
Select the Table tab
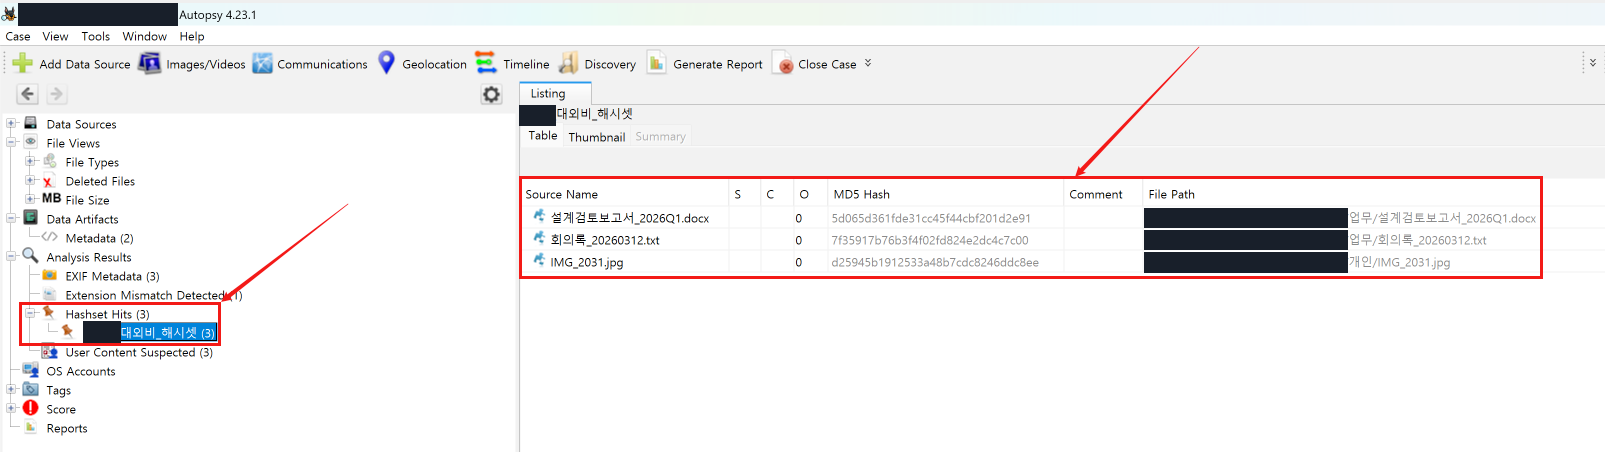tap(543, 136)
